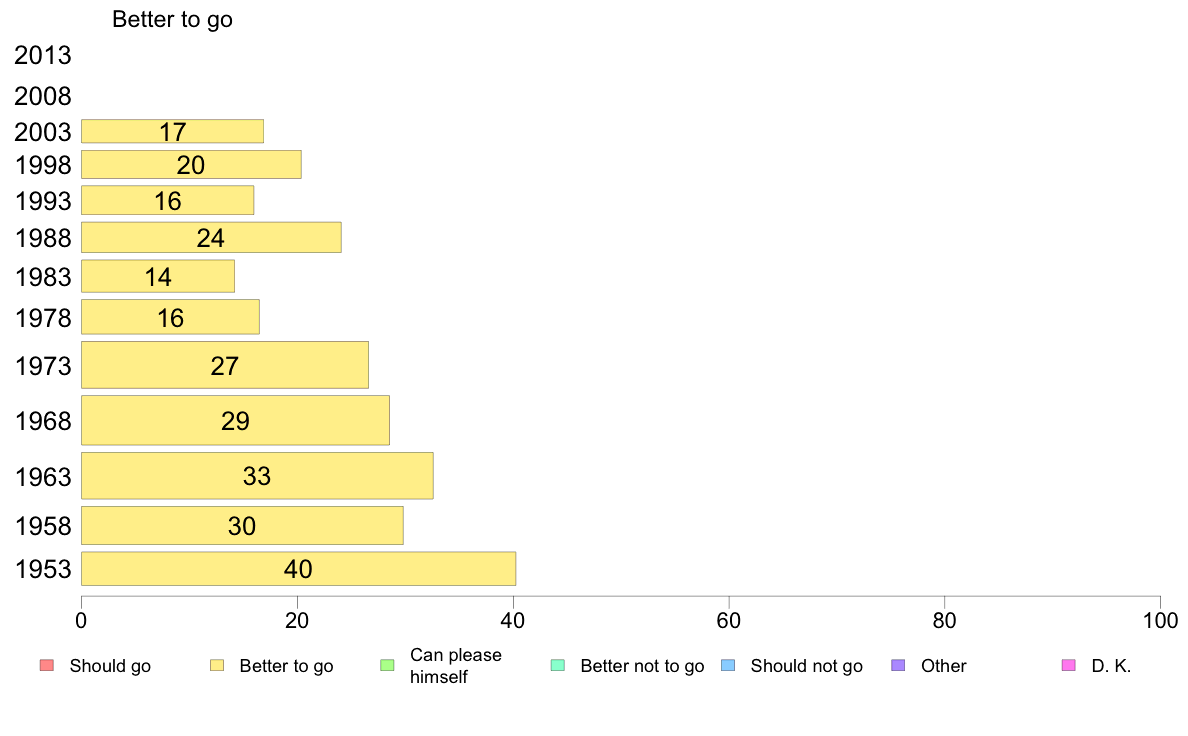This screenshot has width=1188, height=736.
Task: Select the blue Should not go swatch
Action: point(728,666)
